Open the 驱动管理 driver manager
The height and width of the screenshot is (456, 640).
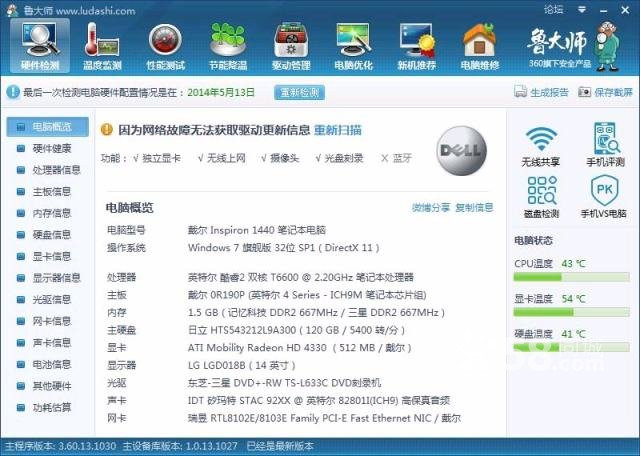[x=291, y=46]
